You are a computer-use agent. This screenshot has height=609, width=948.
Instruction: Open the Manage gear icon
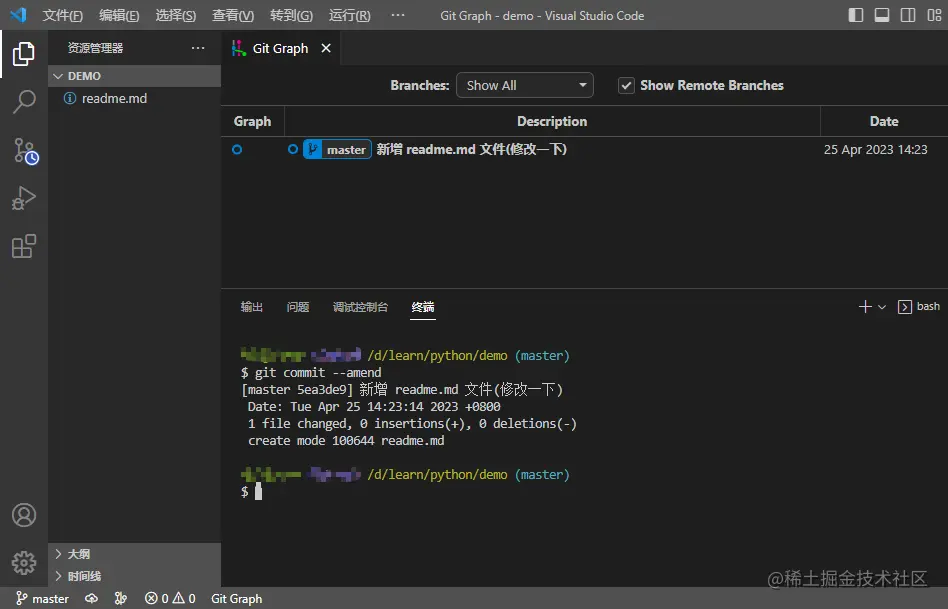tap(24, 562)
